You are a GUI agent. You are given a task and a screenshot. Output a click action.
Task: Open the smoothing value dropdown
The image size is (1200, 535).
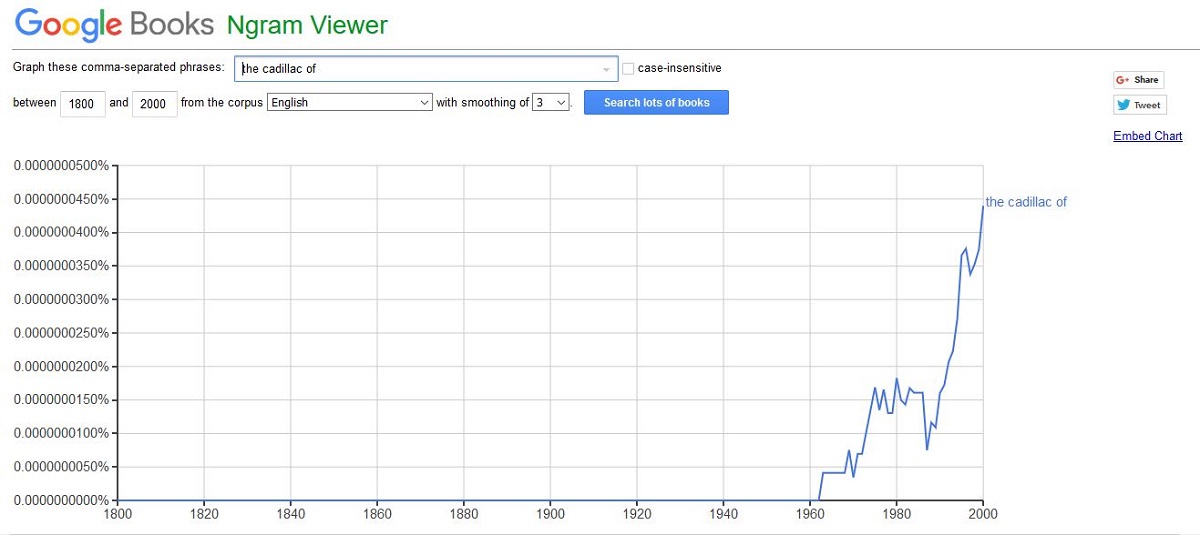[x=550, y=102]
